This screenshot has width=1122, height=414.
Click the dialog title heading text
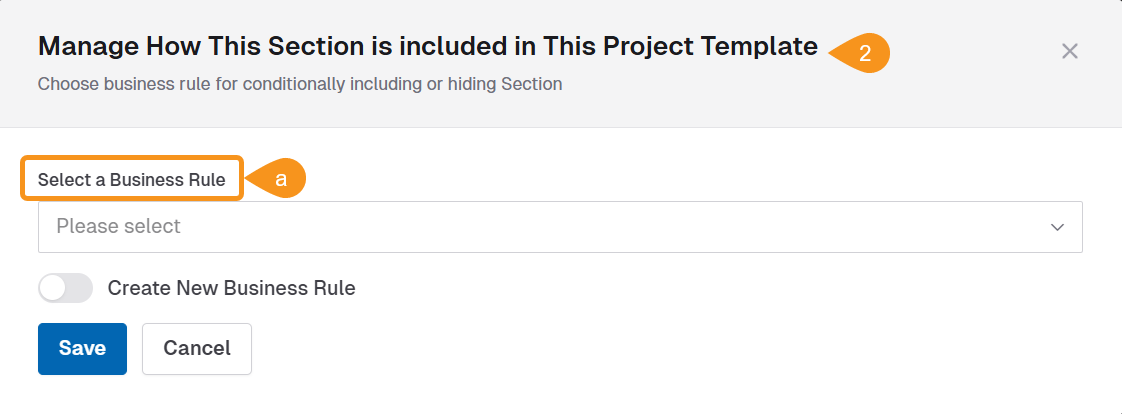(x=427, y=46)
